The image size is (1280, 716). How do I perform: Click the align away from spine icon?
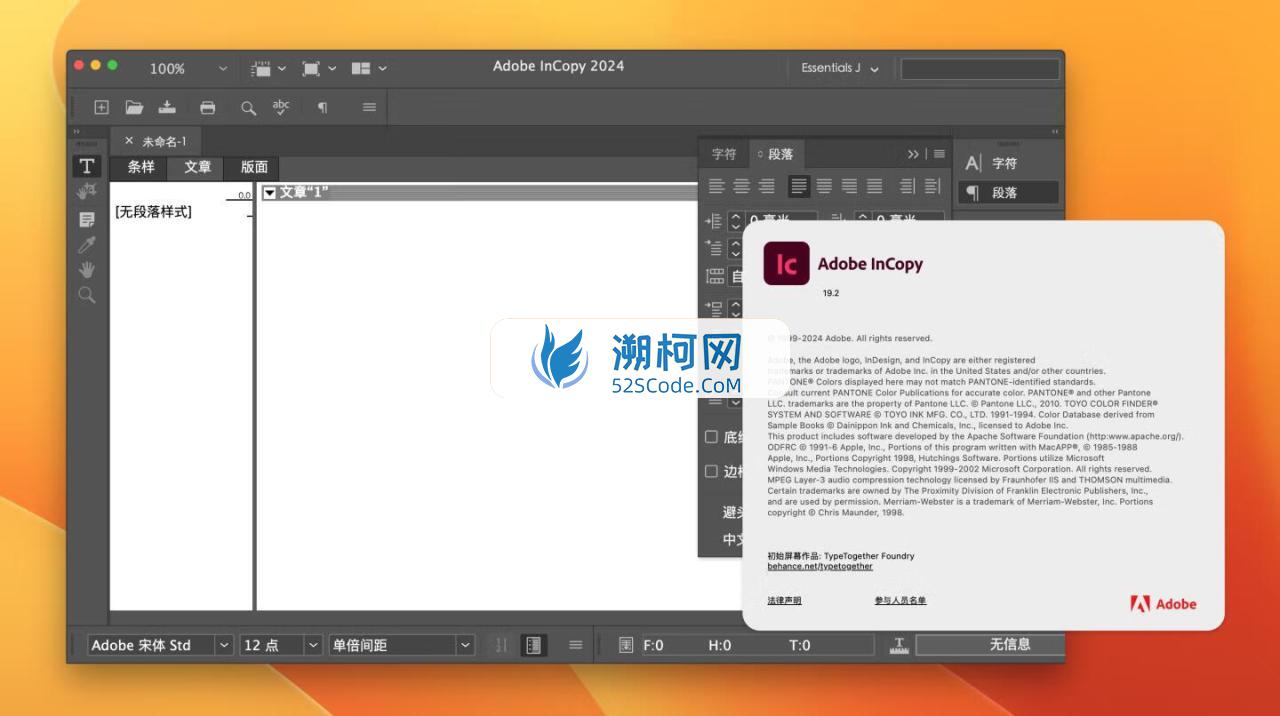point(932,186)
